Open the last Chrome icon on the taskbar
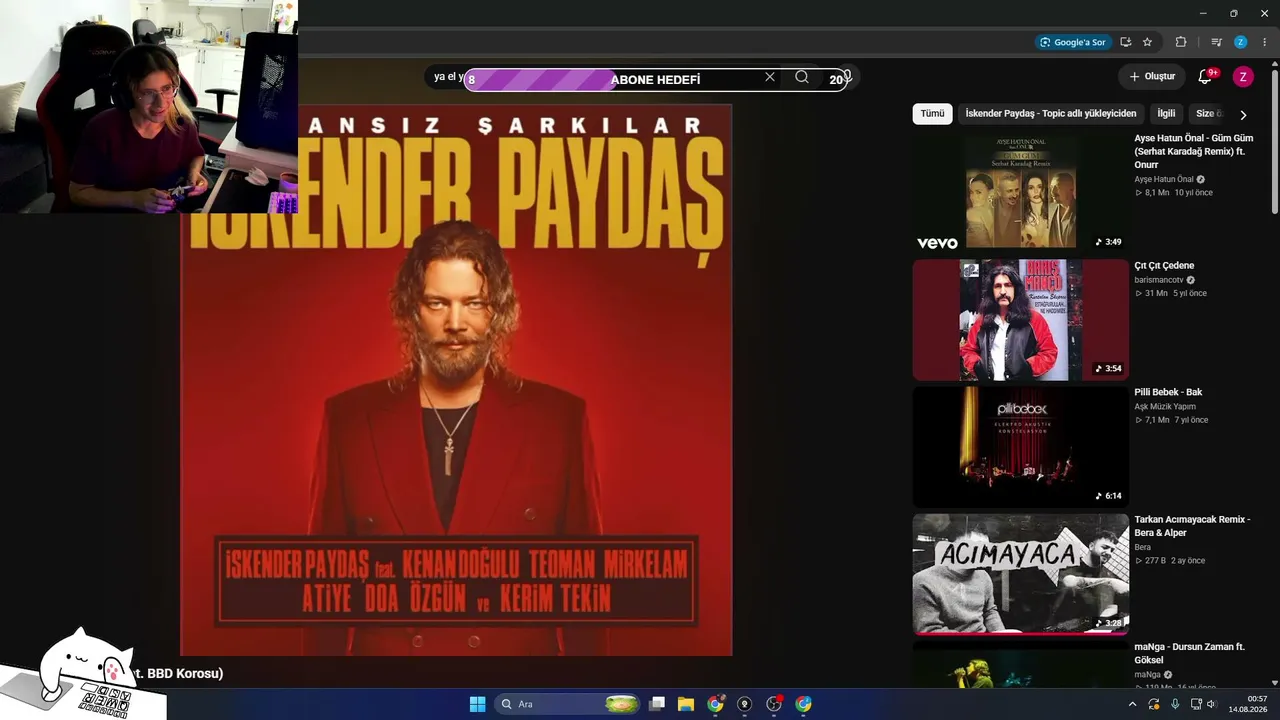Viewport: 1280px width, 720px height. pos(803,704)
